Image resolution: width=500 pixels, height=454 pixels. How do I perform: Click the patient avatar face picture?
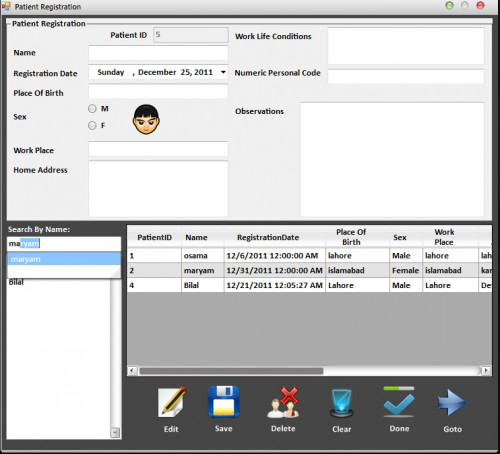pyautogui.click(x=146, y=119)
